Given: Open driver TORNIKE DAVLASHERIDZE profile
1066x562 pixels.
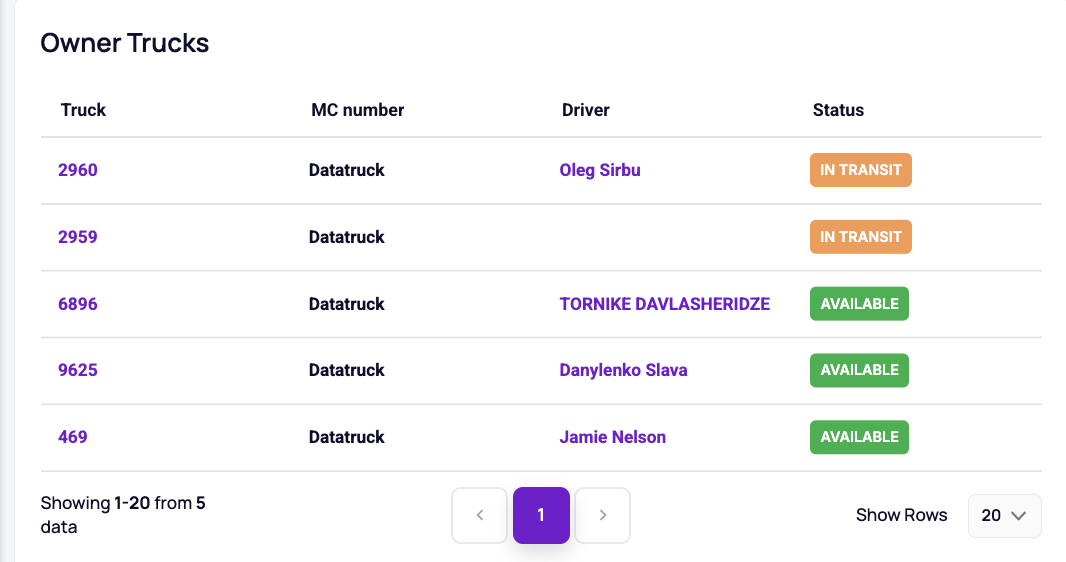Looking at the screenshot, I should click(665, 304).
